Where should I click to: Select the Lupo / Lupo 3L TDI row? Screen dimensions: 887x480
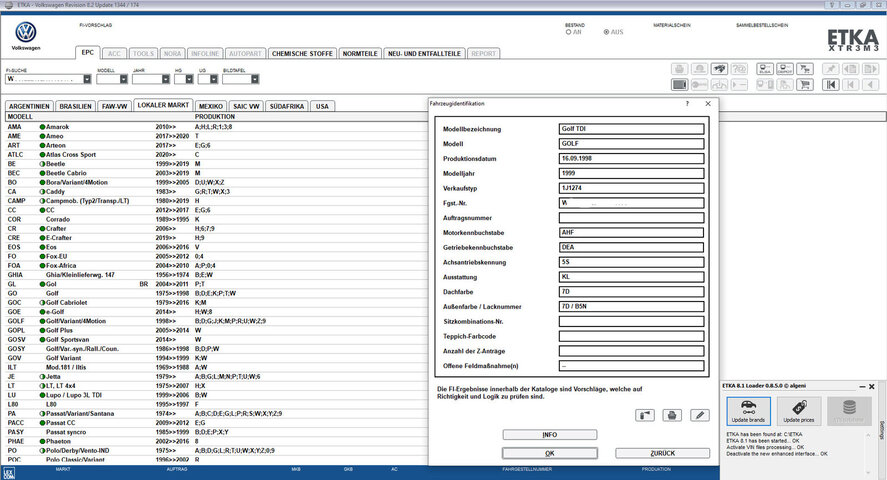coord(215,395)
